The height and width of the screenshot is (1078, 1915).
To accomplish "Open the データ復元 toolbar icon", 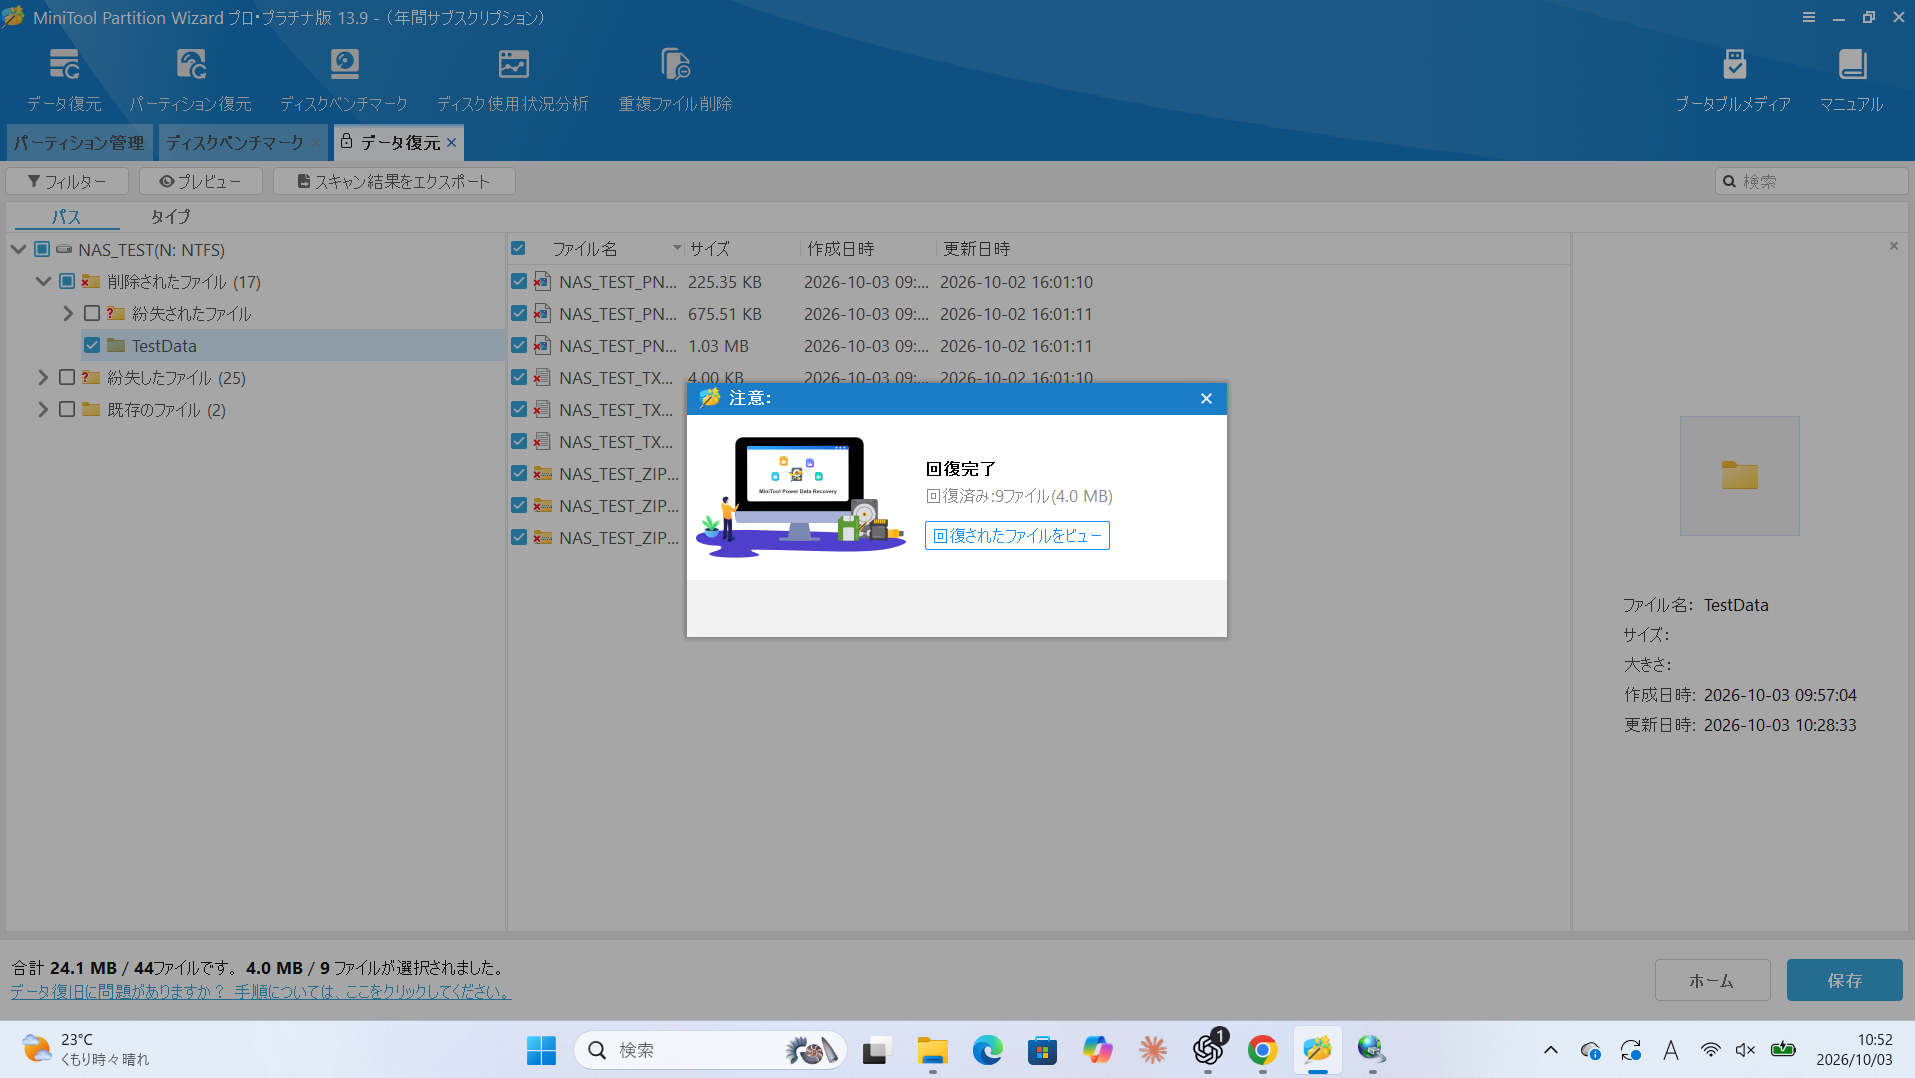I will (x=64, y=80).
